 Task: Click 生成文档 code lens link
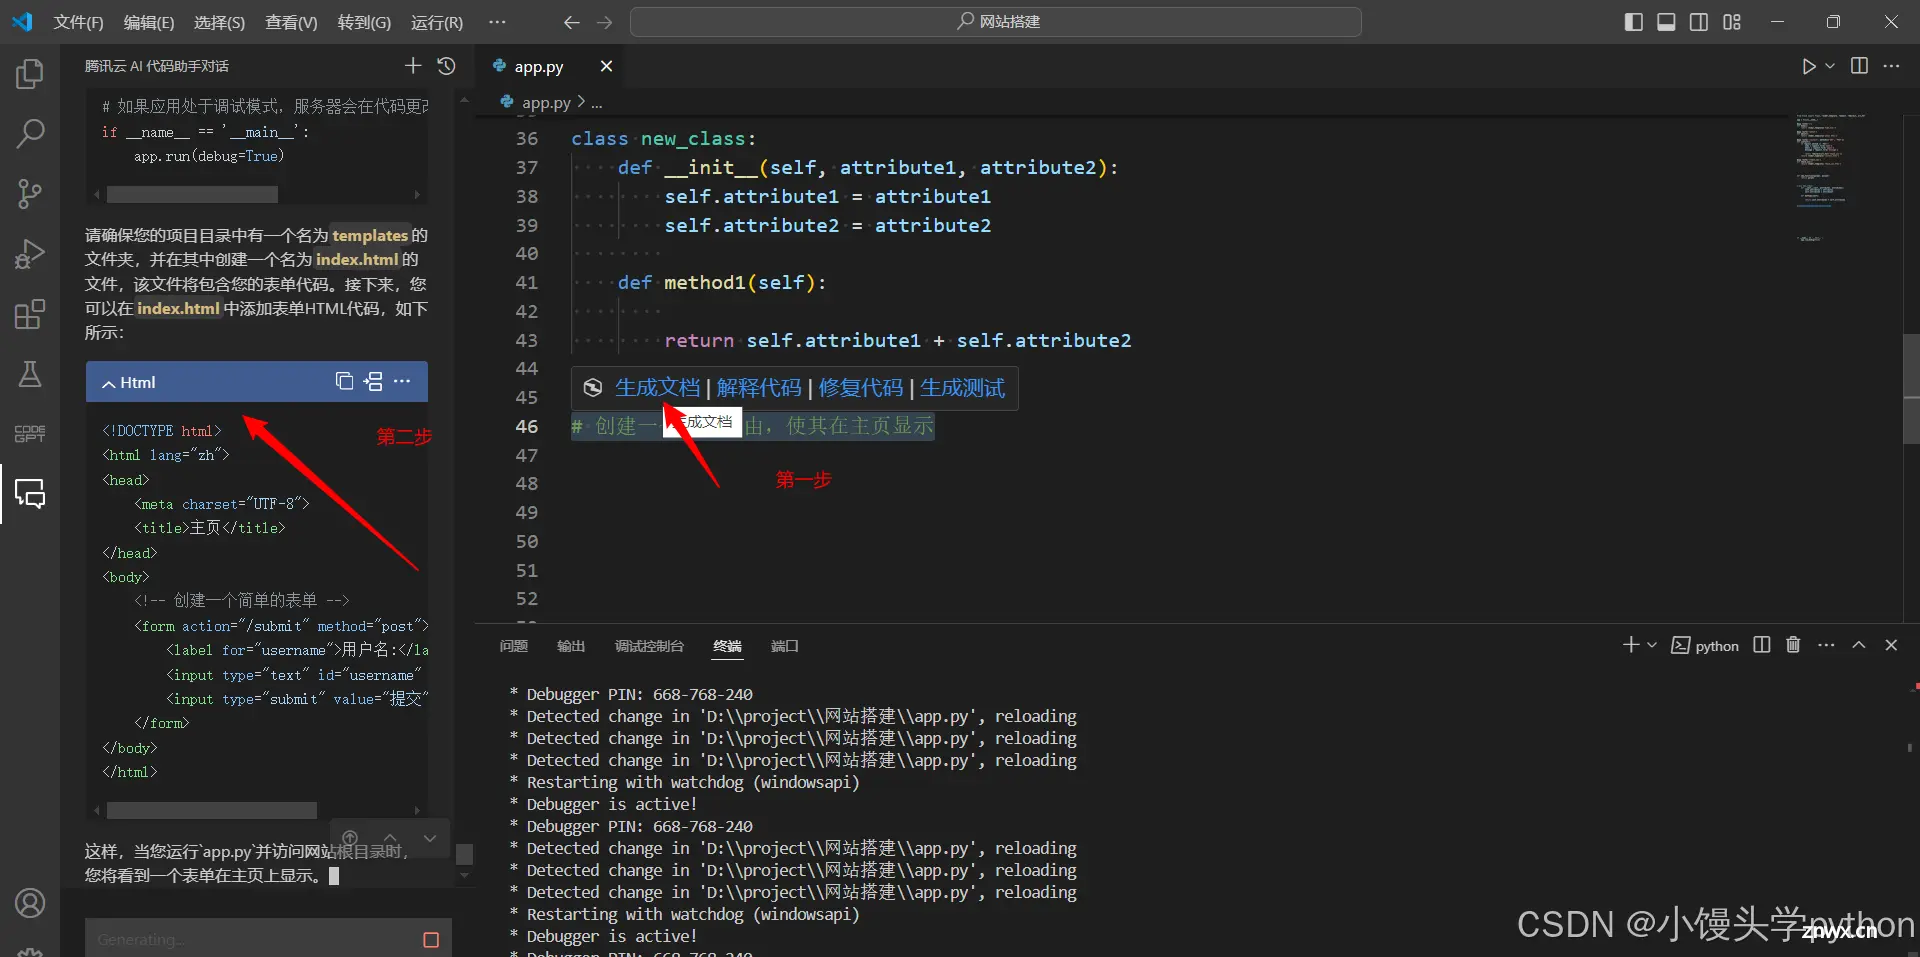pos(657,388)
